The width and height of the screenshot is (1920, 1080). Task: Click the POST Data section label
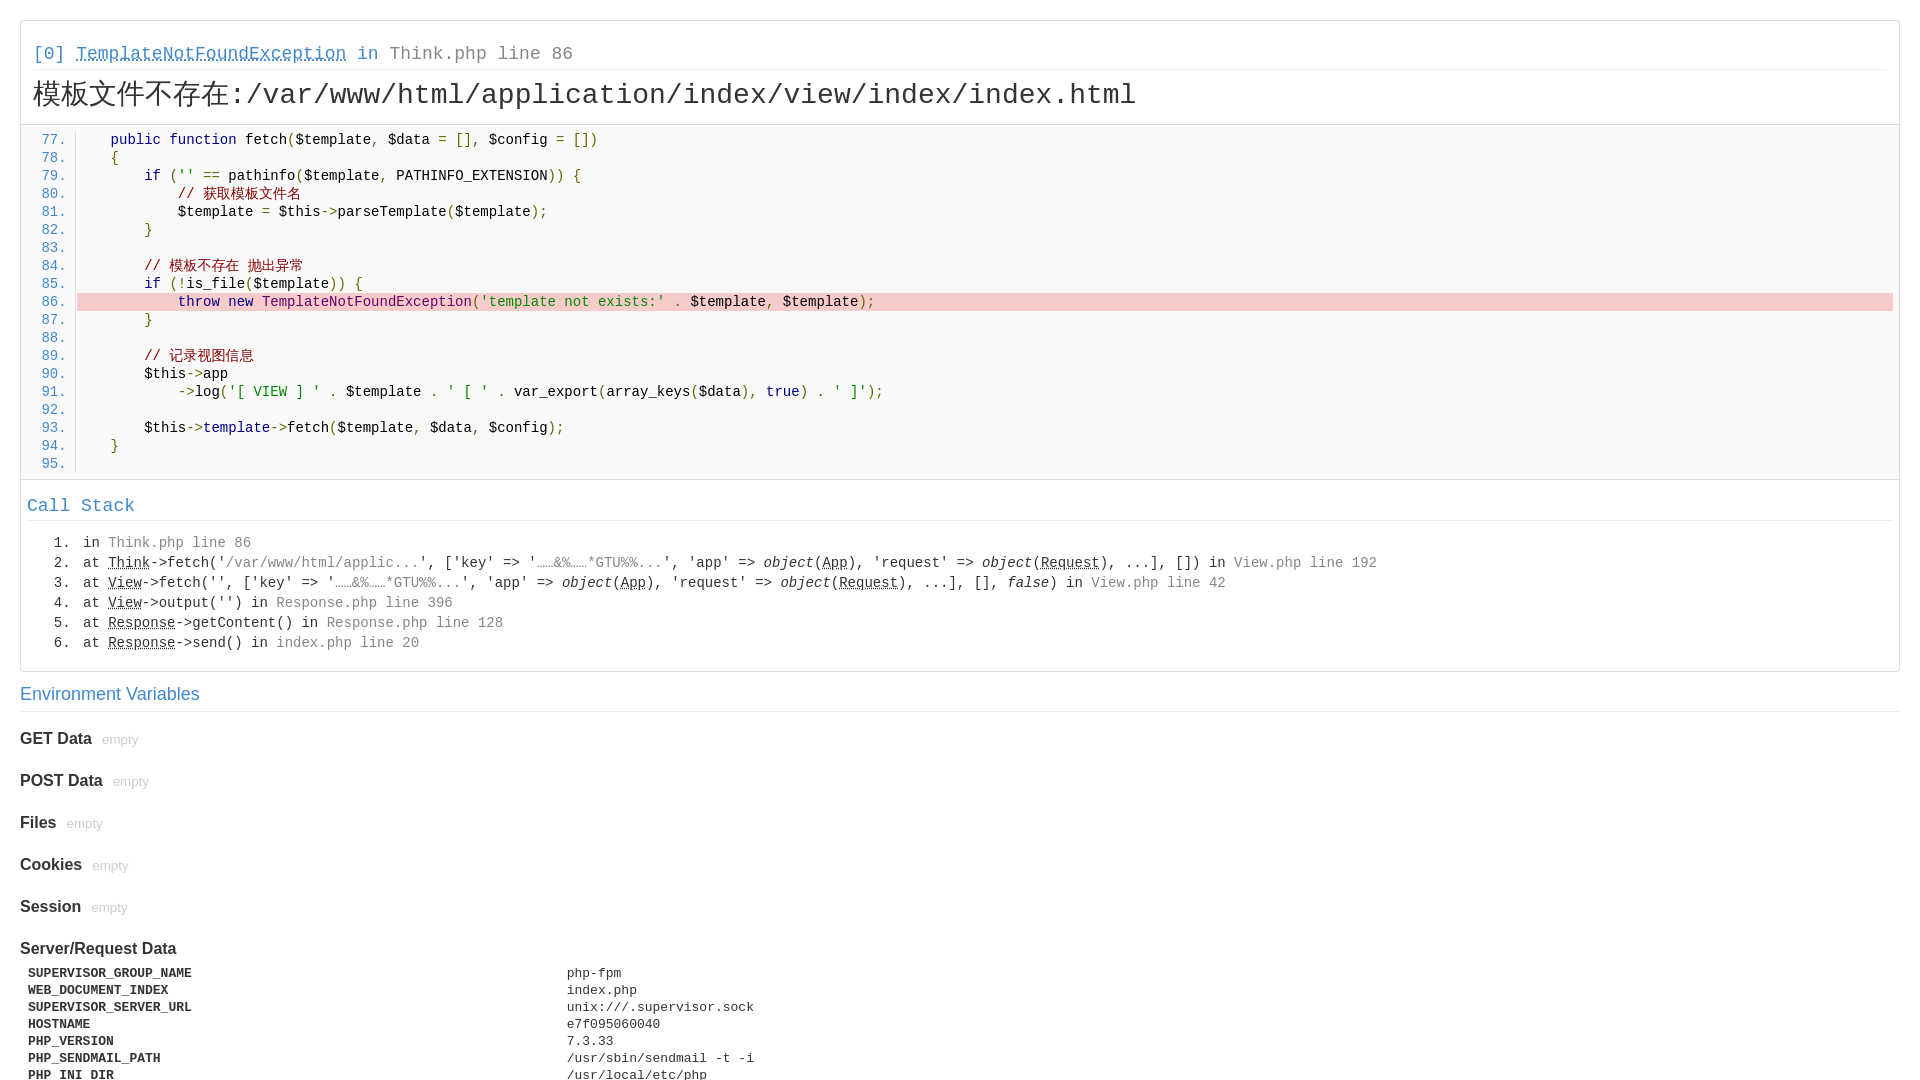[61, 781]
